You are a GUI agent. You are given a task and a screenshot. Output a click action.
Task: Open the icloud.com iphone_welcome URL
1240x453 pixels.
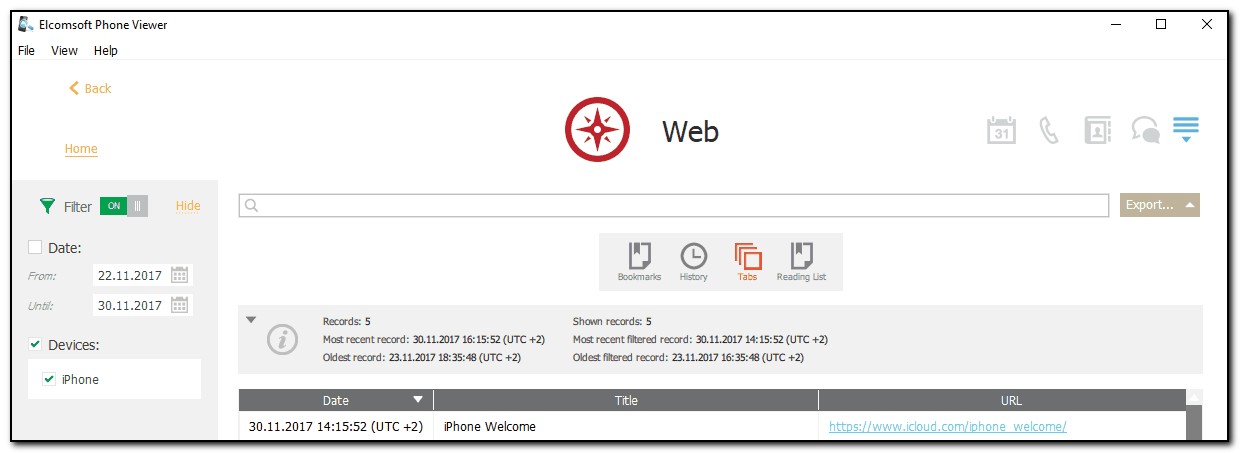coord(947,427)
